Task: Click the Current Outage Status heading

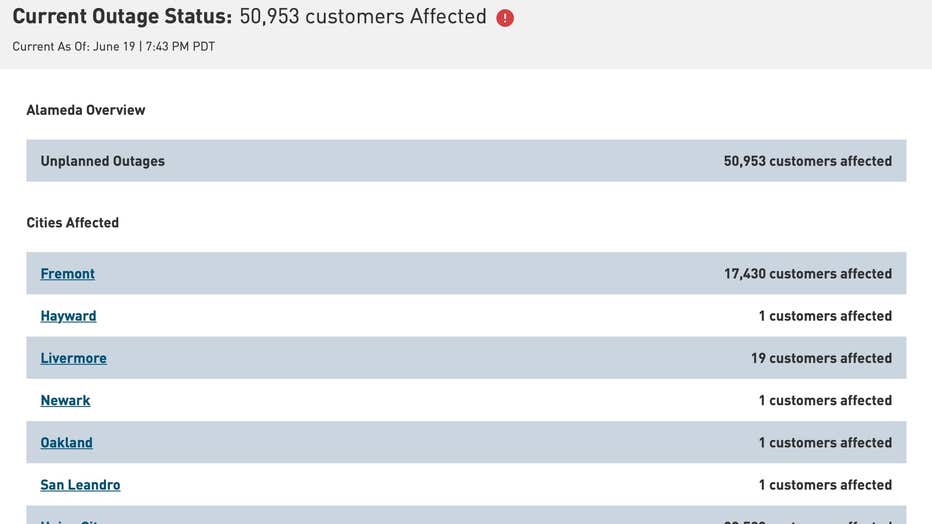Action: coord(122,17)
